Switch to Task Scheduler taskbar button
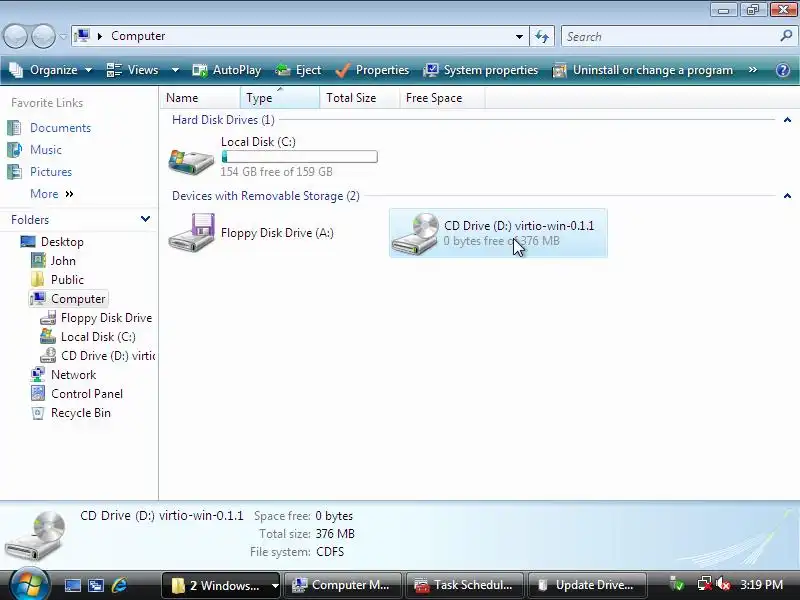 465,585
